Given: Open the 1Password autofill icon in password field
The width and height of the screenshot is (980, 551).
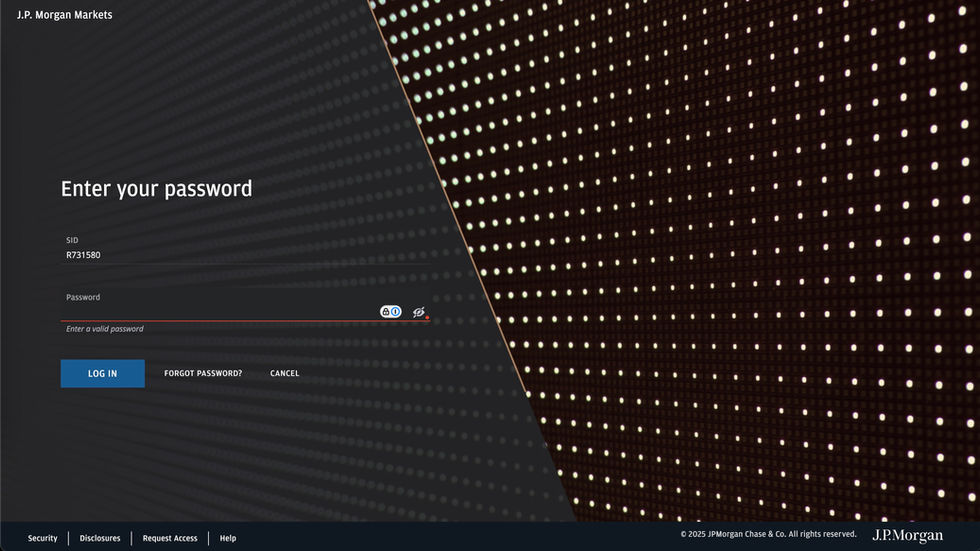Looking at the screenshot, I should click(391, 312).
